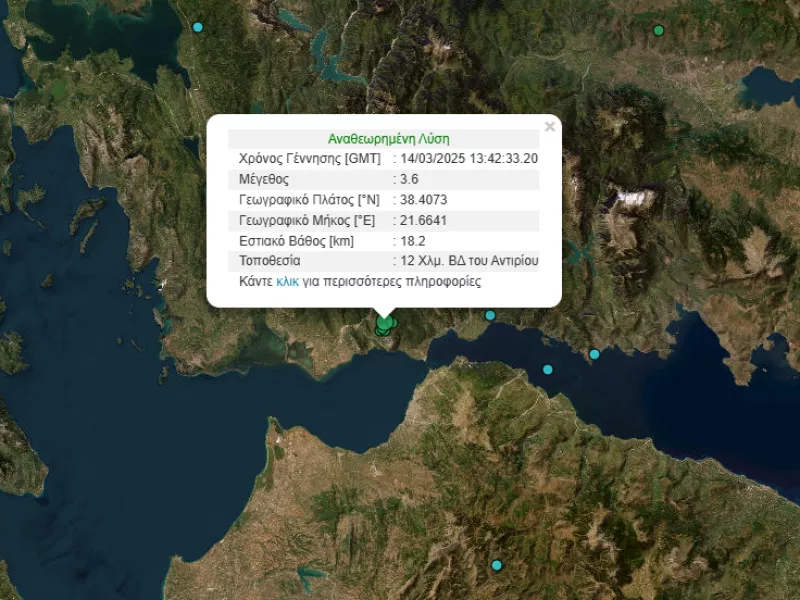Image resolution: width=800 pixels, height=600 pixels.
Task: Click the 'Γεωγραφικό Μήκος [°E]' label
Action: (x=307, y=220)
